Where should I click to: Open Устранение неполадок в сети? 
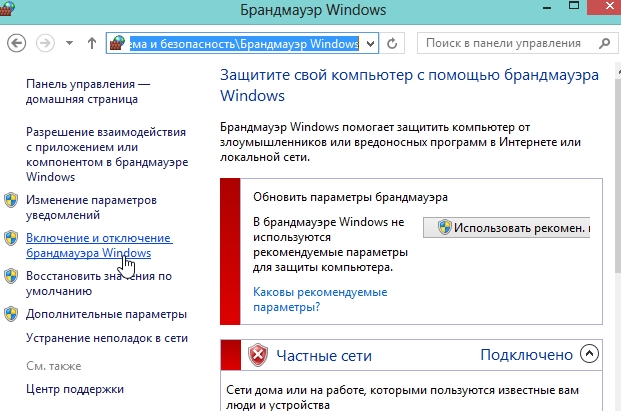tap(107, 338)
